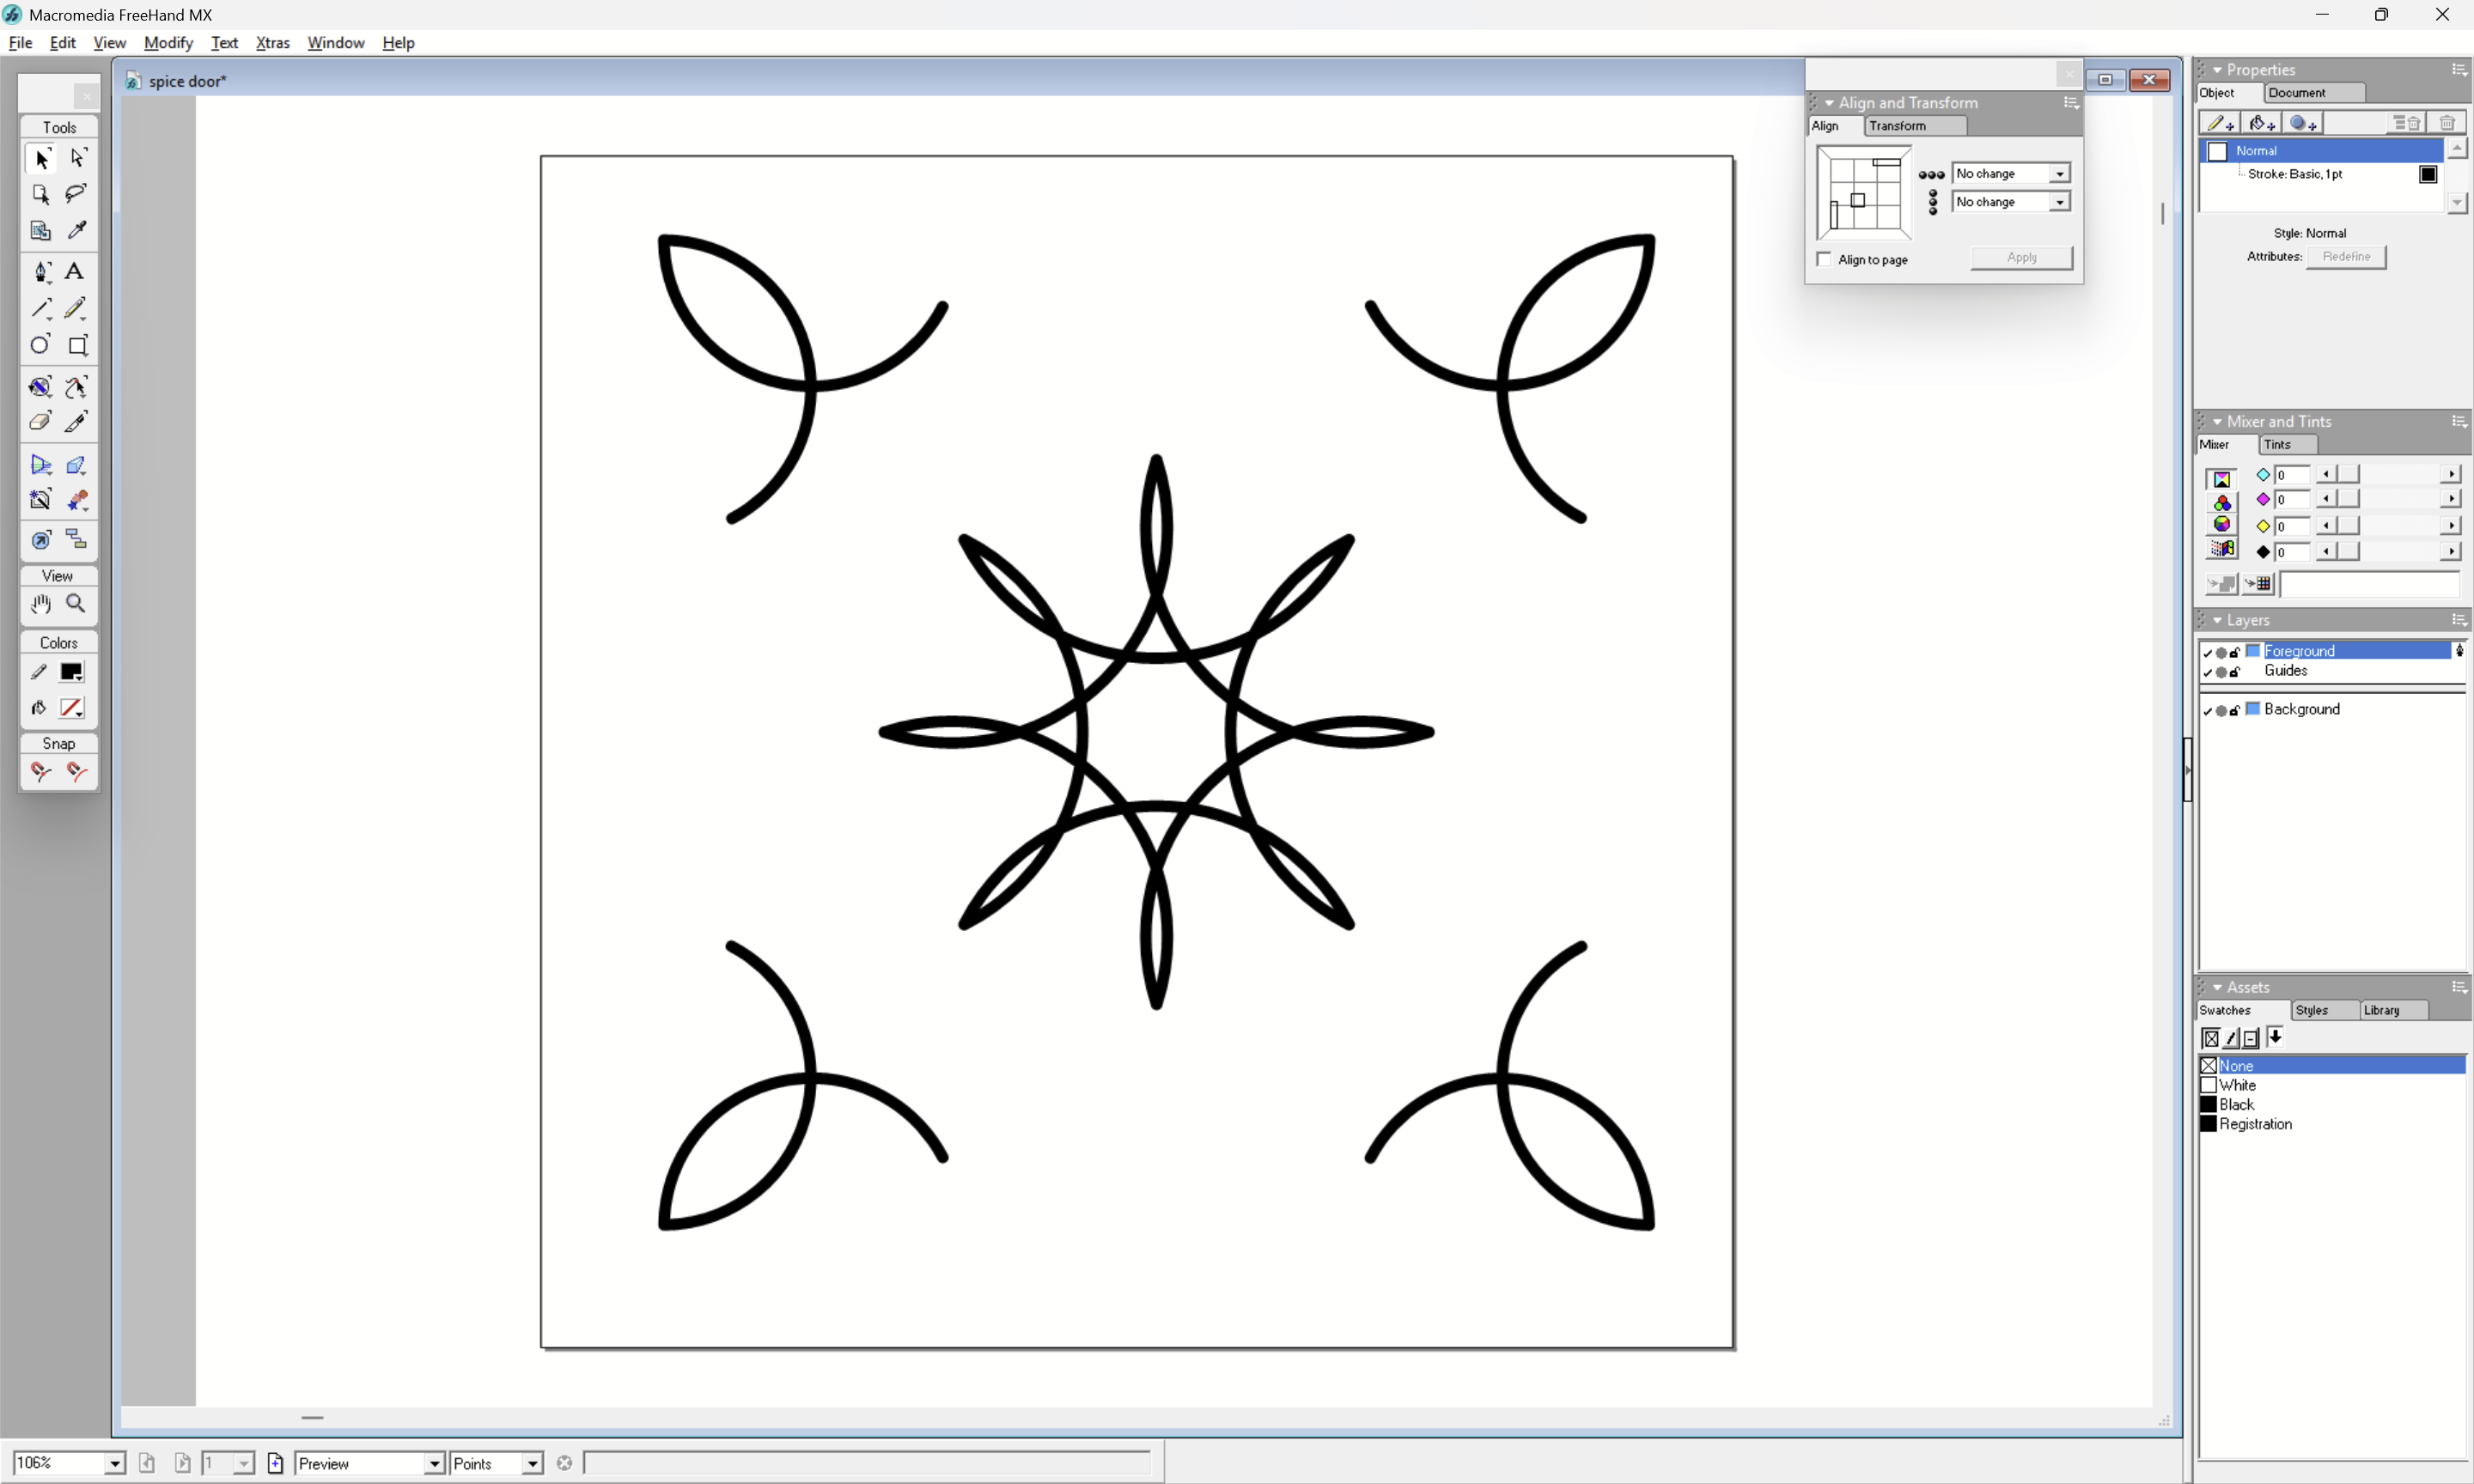2474x1484 pixels.
Task: Choose the Rectangle tool
Action: [77, 346]
